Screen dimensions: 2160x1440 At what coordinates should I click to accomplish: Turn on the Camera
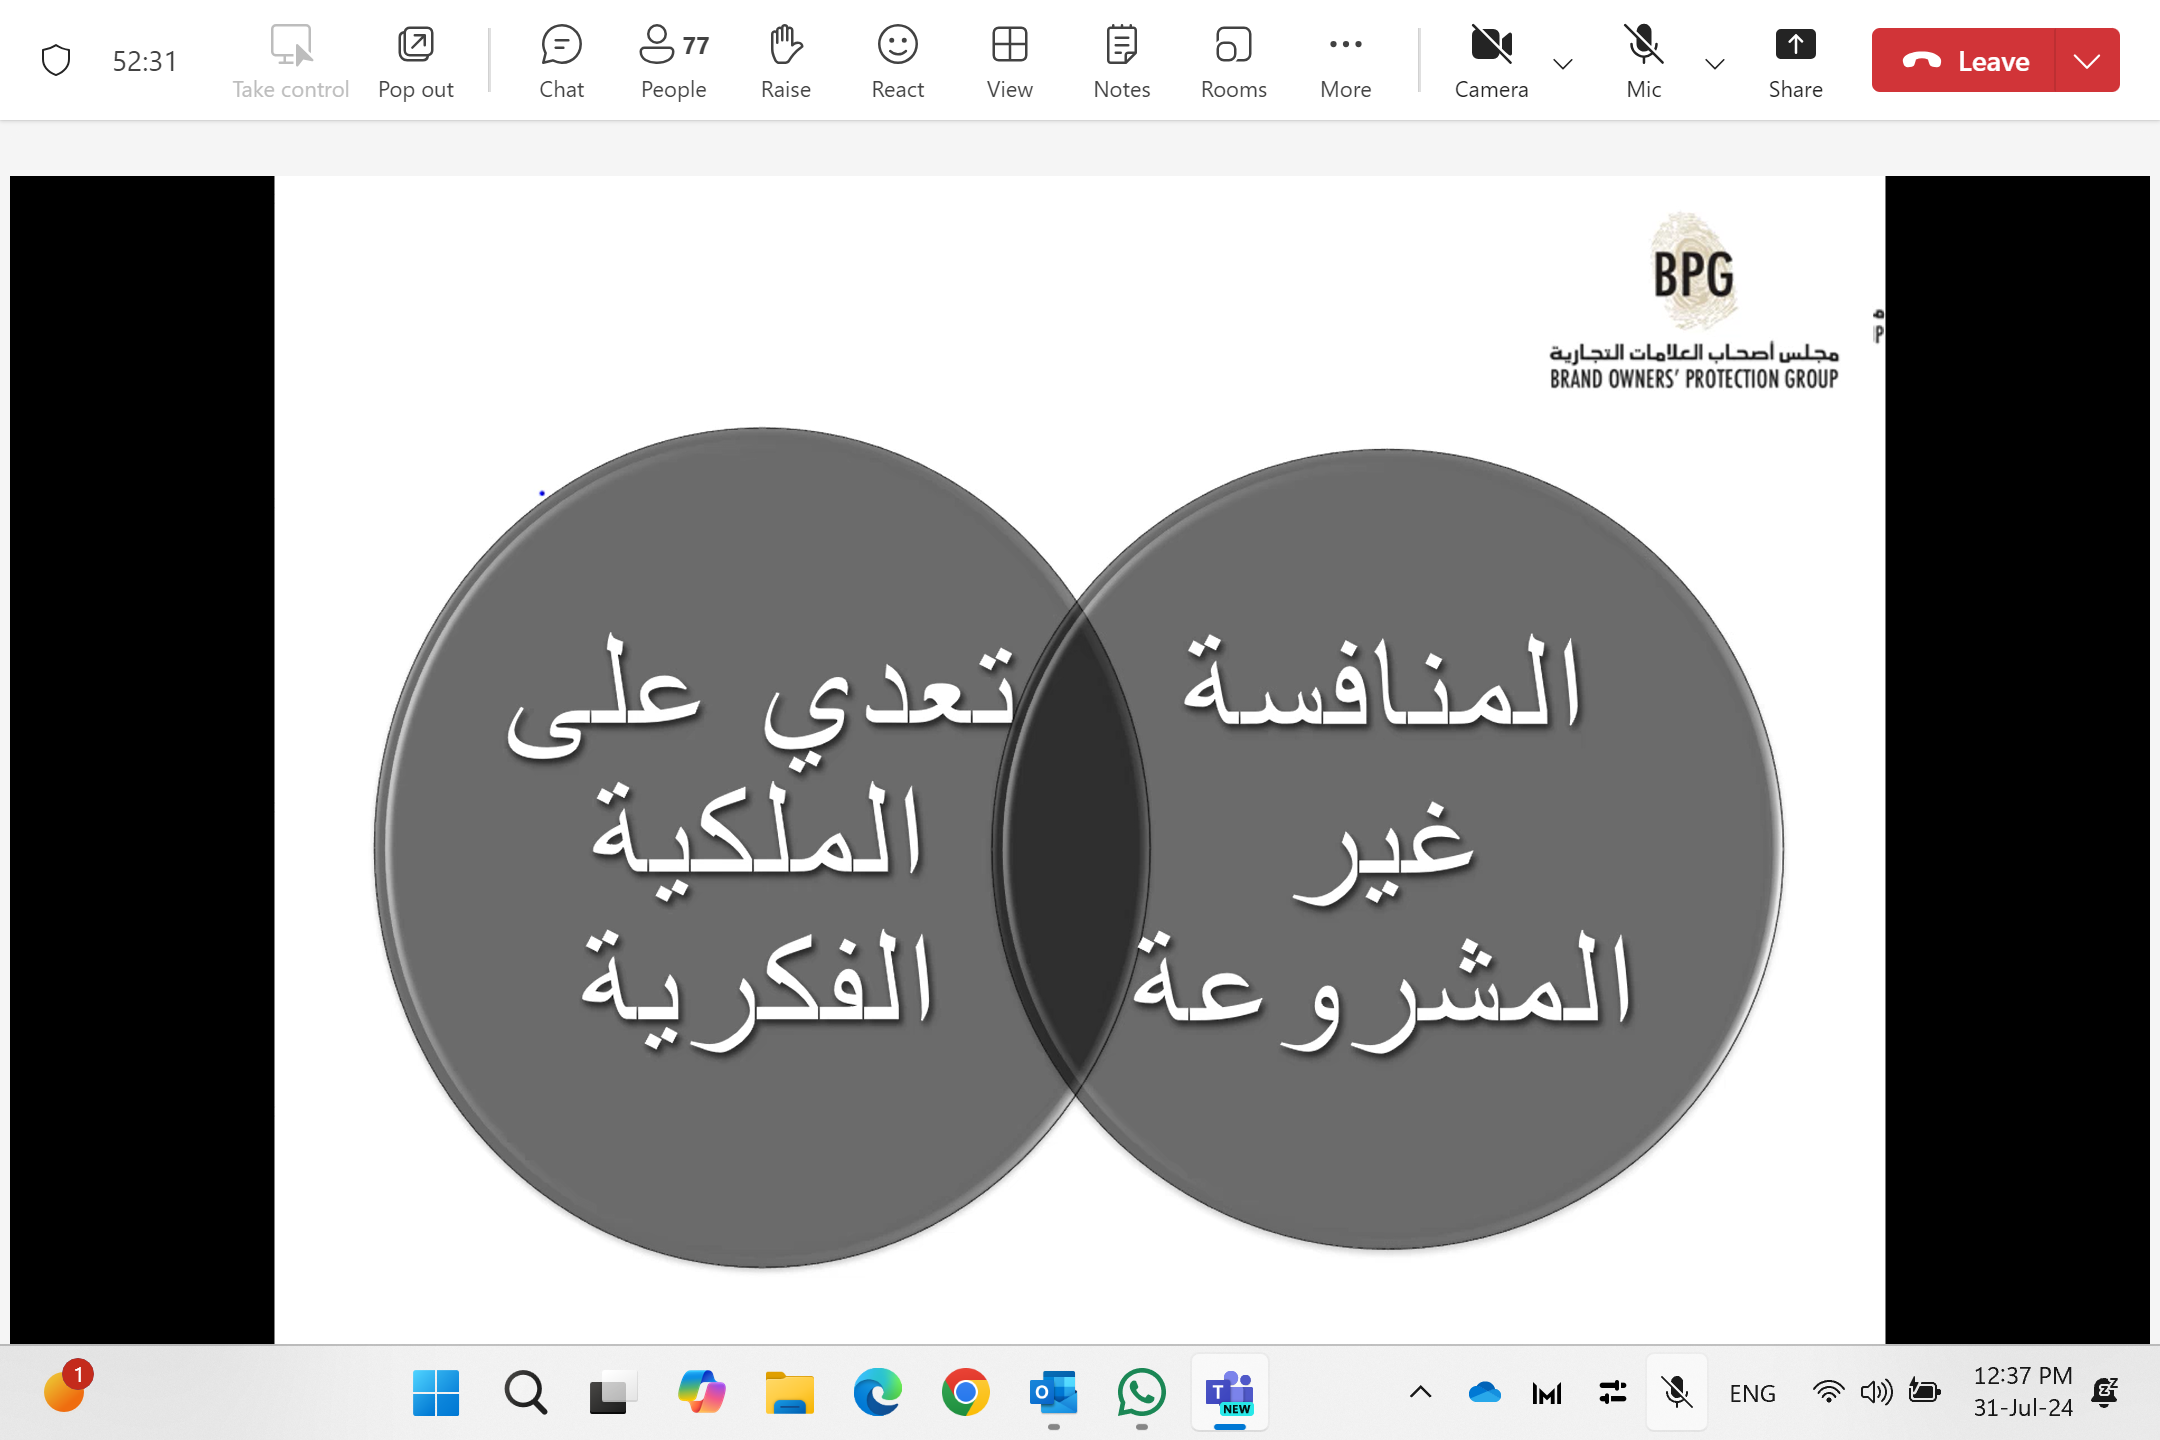coord(1491,62)
